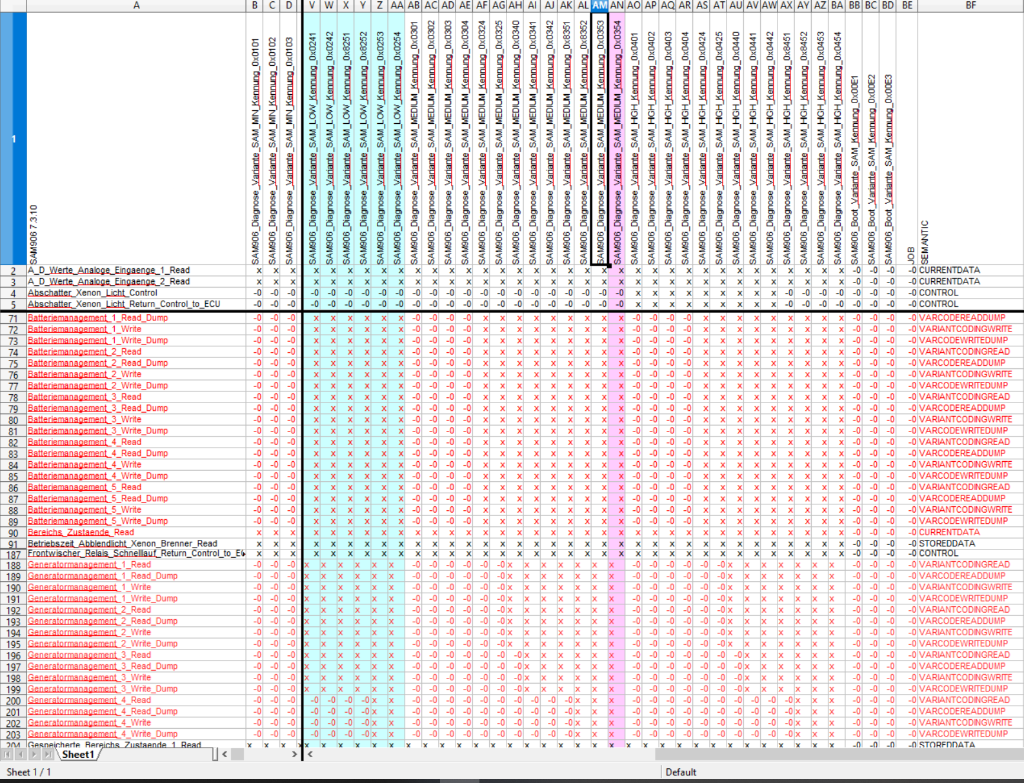Click the next sheet navigation arrow

(33, 755)
